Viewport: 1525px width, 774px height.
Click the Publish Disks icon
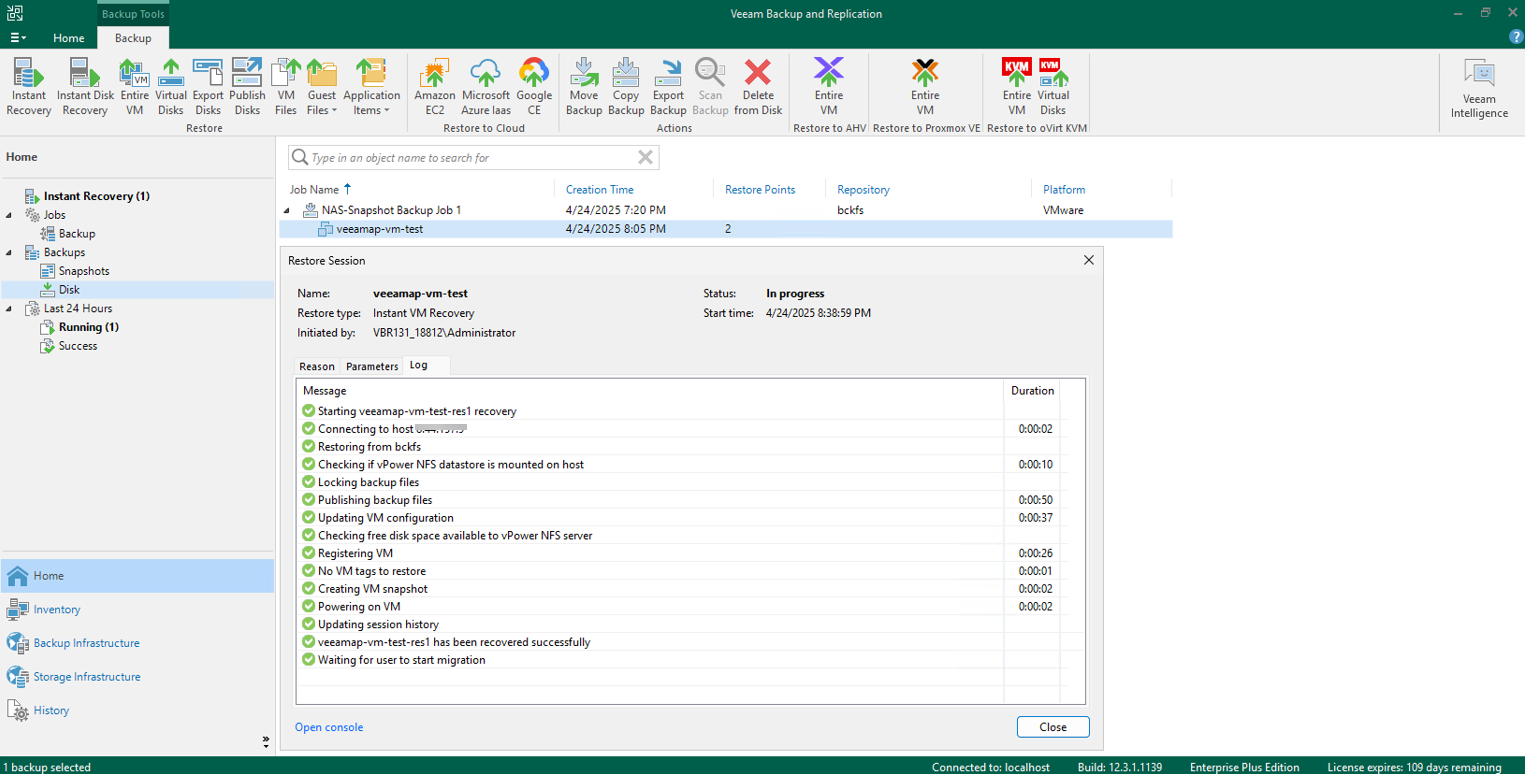tap(247, 87)
